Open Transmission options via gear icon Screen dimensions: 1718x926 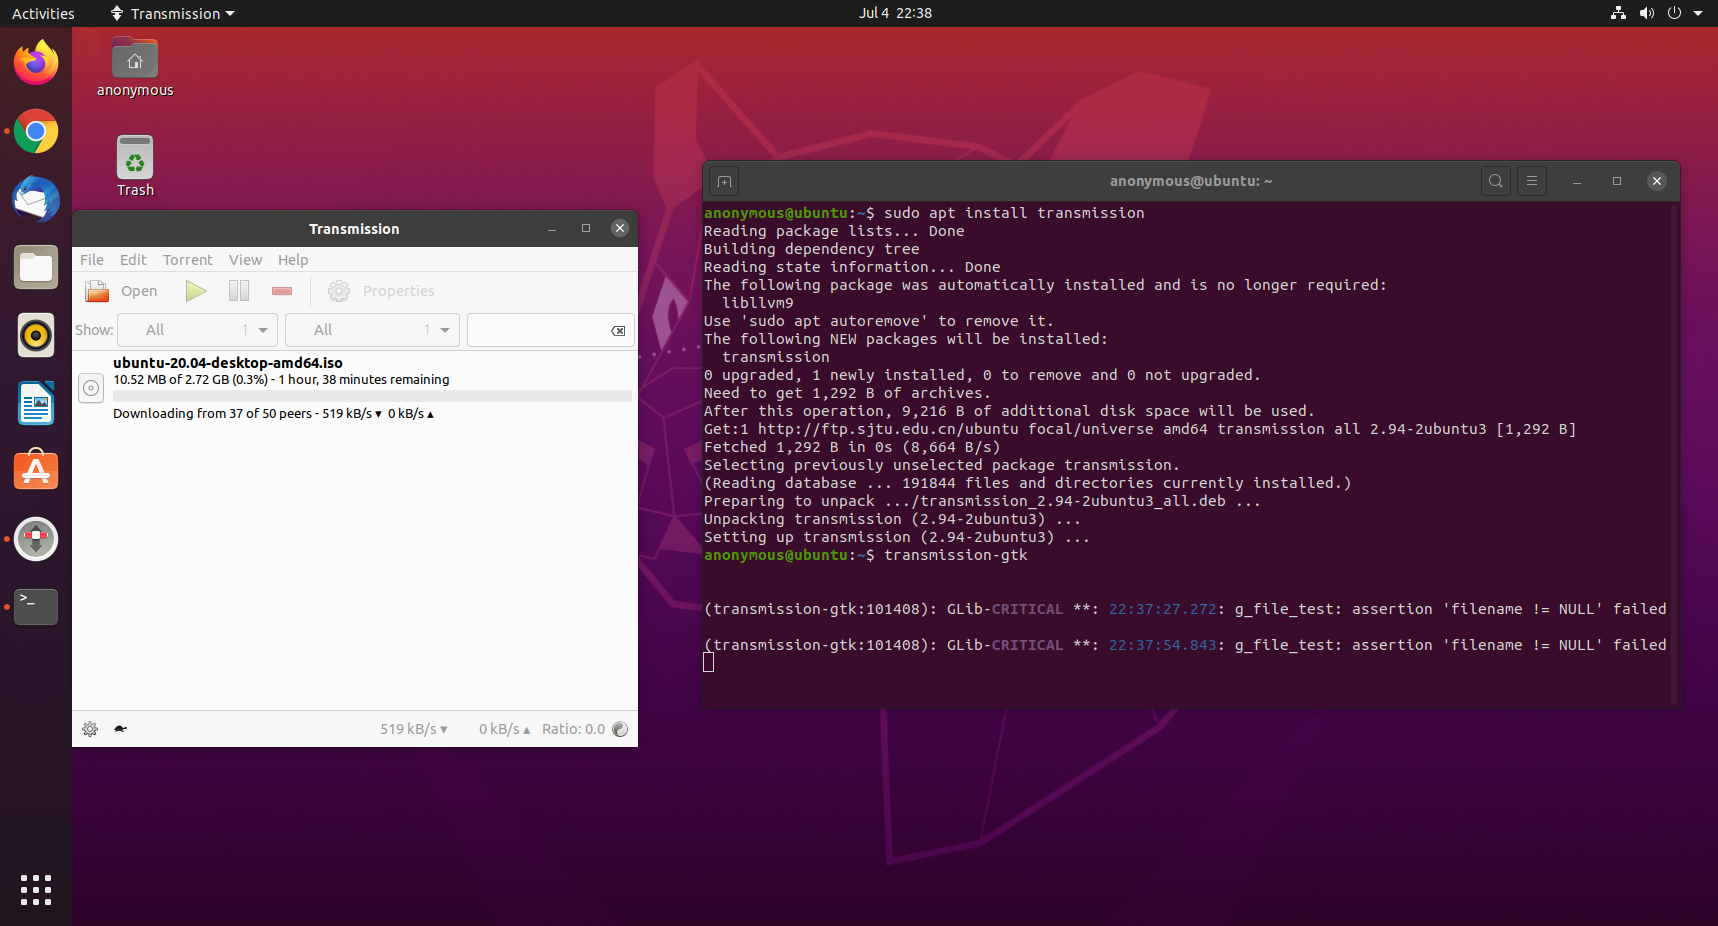tap(89, 729)
